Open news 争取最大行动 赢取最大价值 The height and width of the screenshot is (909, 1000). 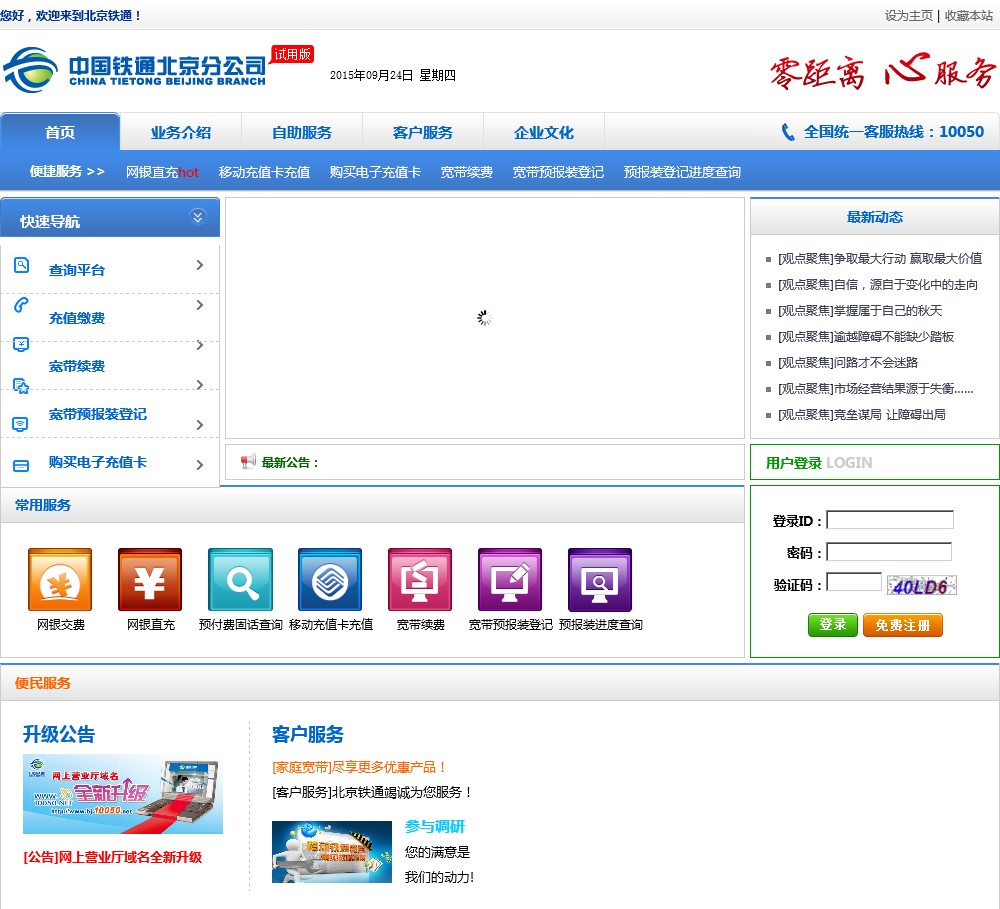879,258
